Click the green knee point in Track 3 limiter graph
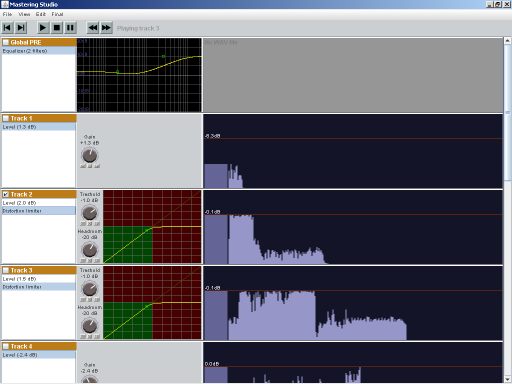Viewport: 512px width, 384px height. pyautogui.click(x=147, y=306)
